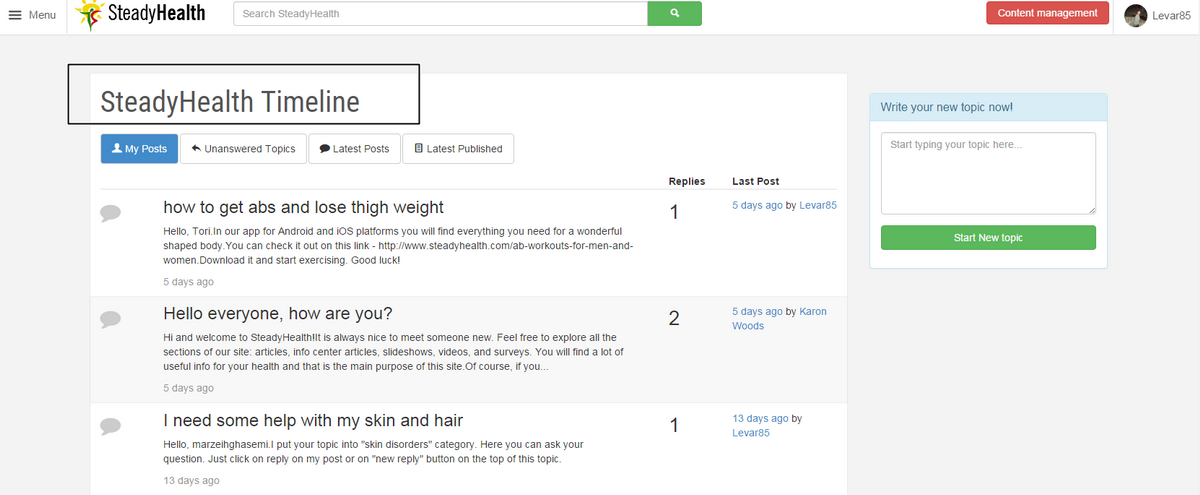The image size is (1200, 495).
Task: Click the Last Post column header
Action: click(x=755, y=181)
